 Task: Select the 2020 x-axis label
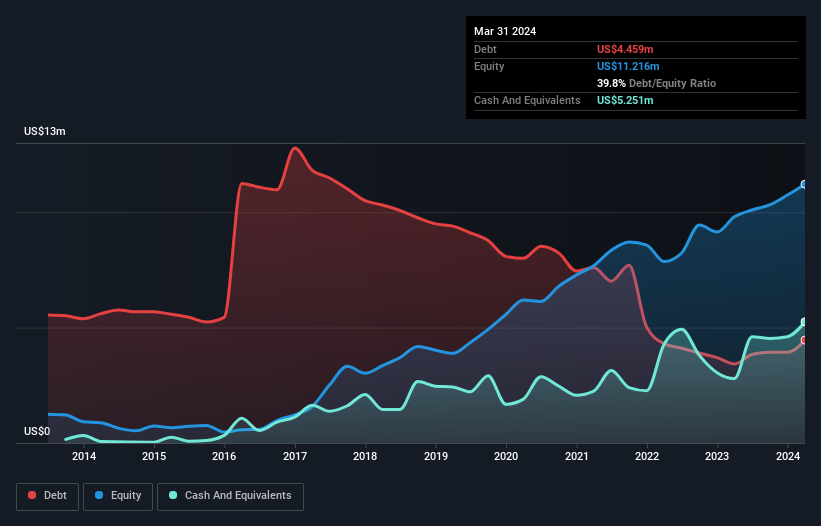pos(506,456)
